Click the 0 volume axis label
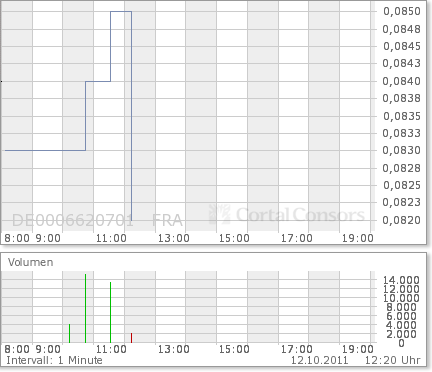This screenshot has height=372, width=432. click(401, 343)
